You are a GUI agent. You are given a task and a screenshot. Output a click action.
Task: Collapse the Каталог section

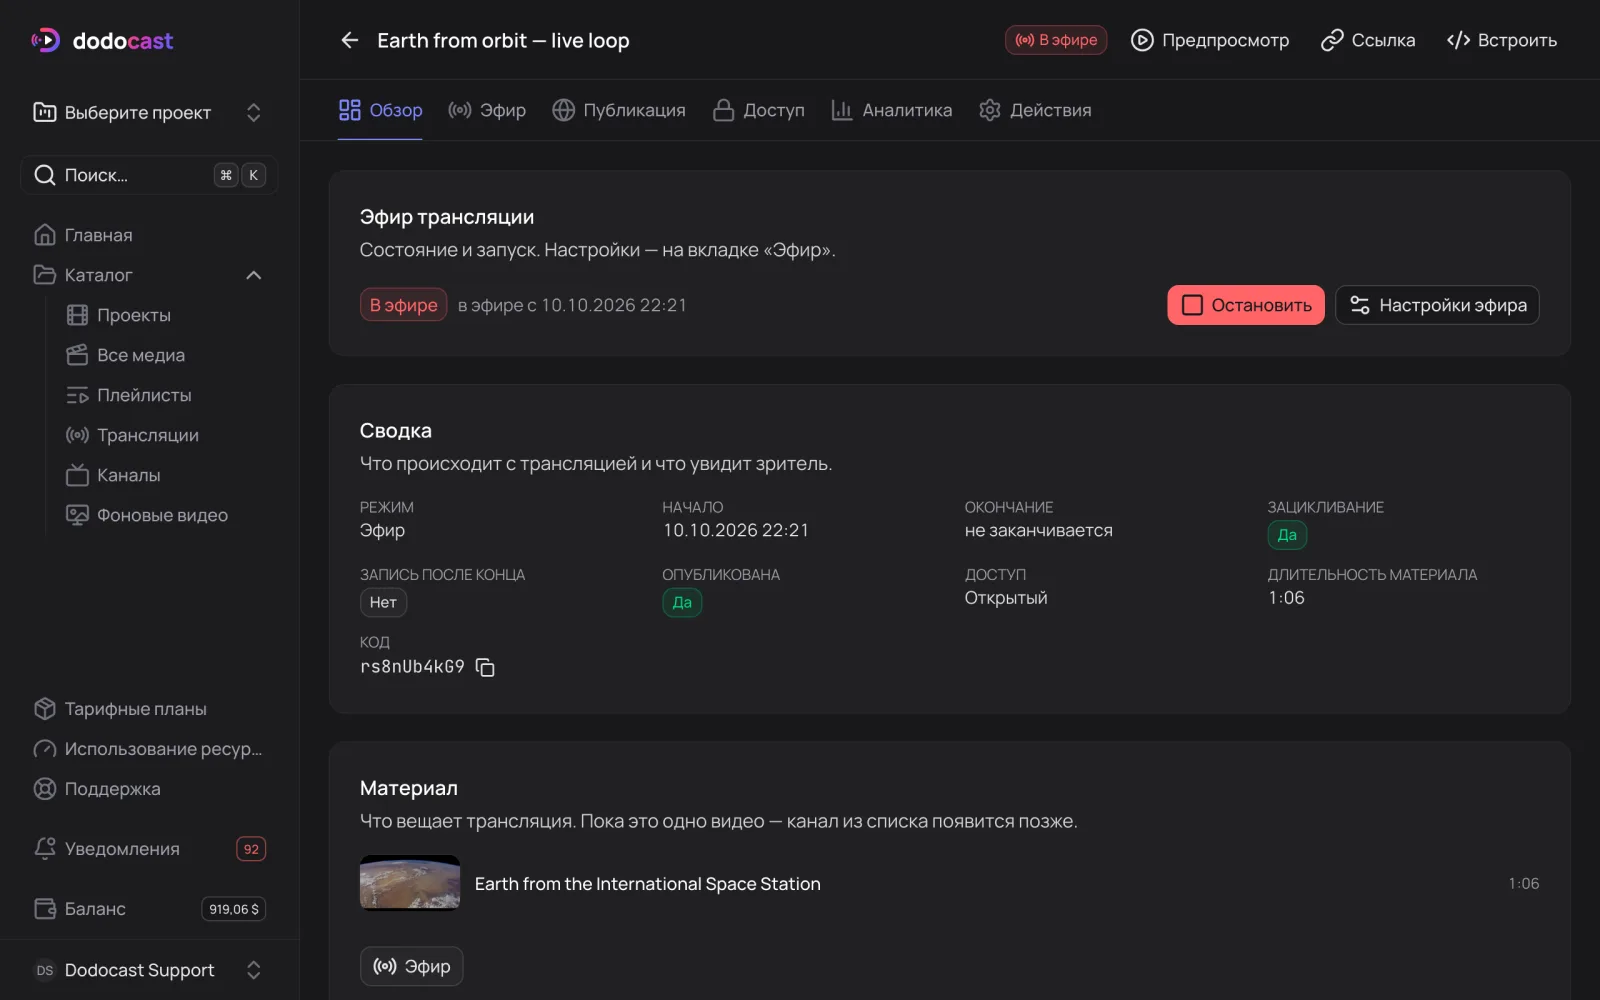click(x=254, y=275)
